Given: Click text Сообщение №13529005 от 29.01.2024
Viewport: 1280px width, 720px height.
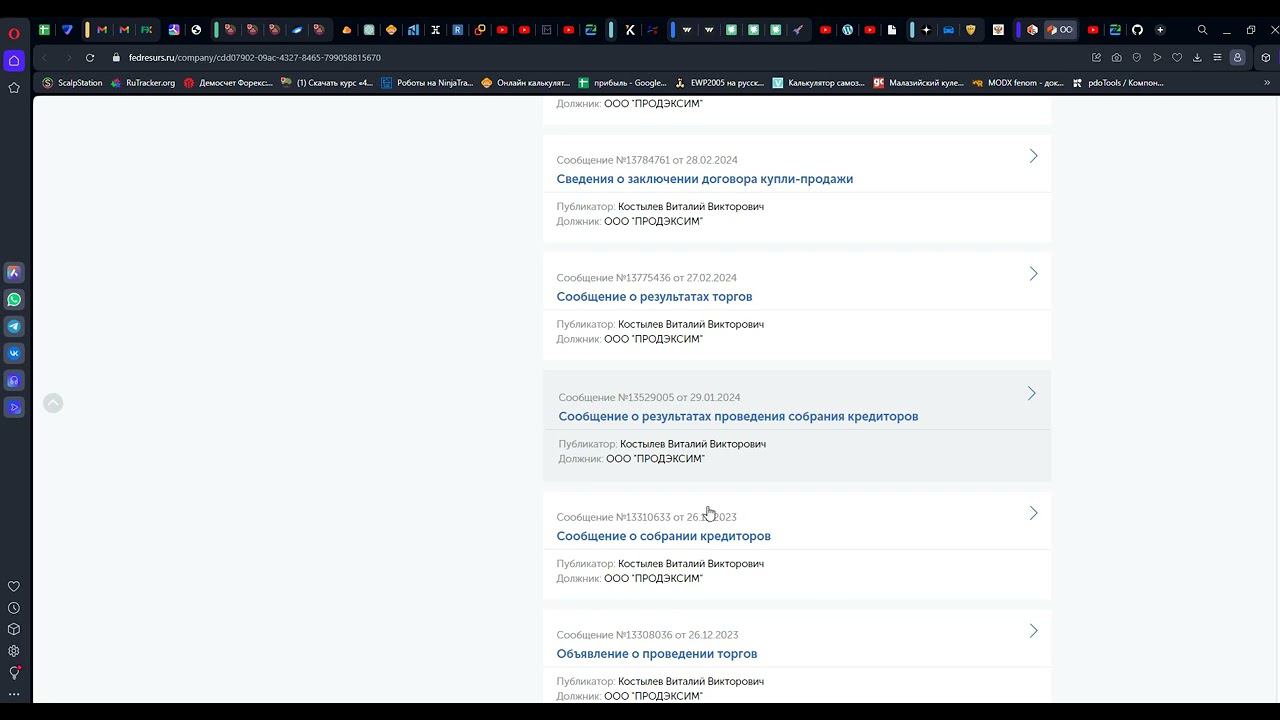Looking at the screenshot, I should [649, 398].
